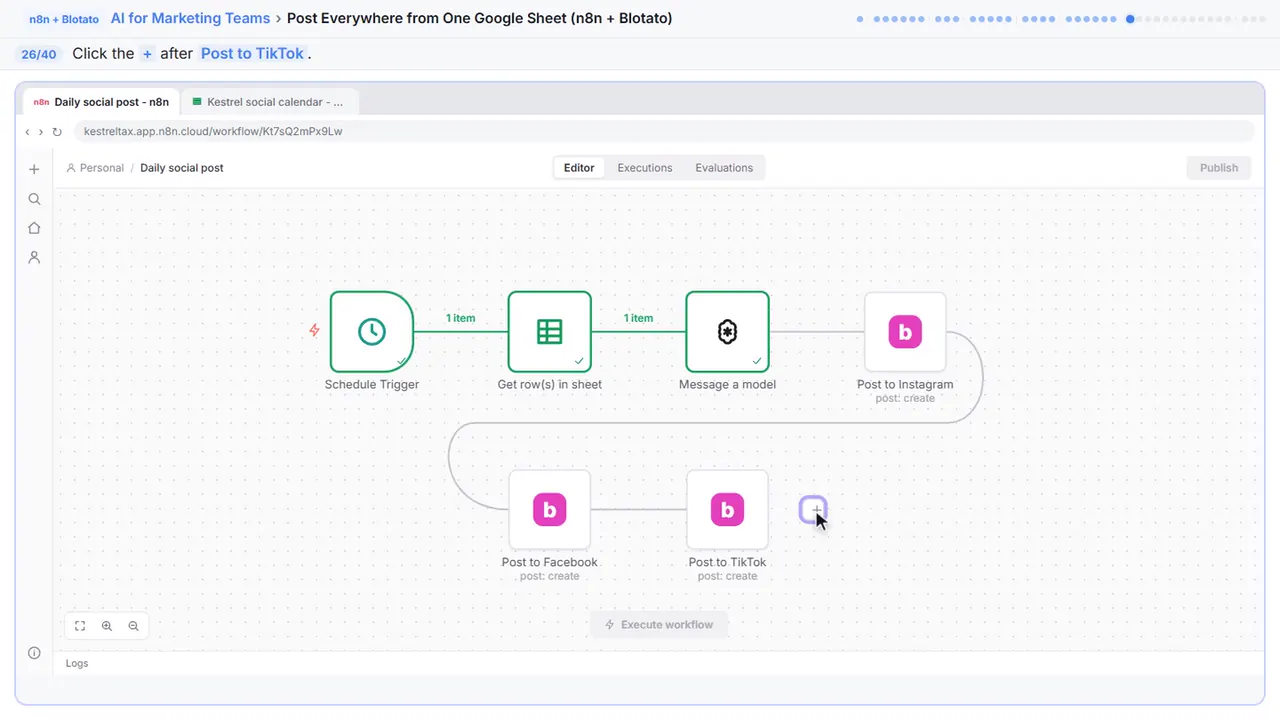This screenshot has height=720, width=1280.
Task: Click the 1 item label after Get row(s)
Action: (638, 318)
